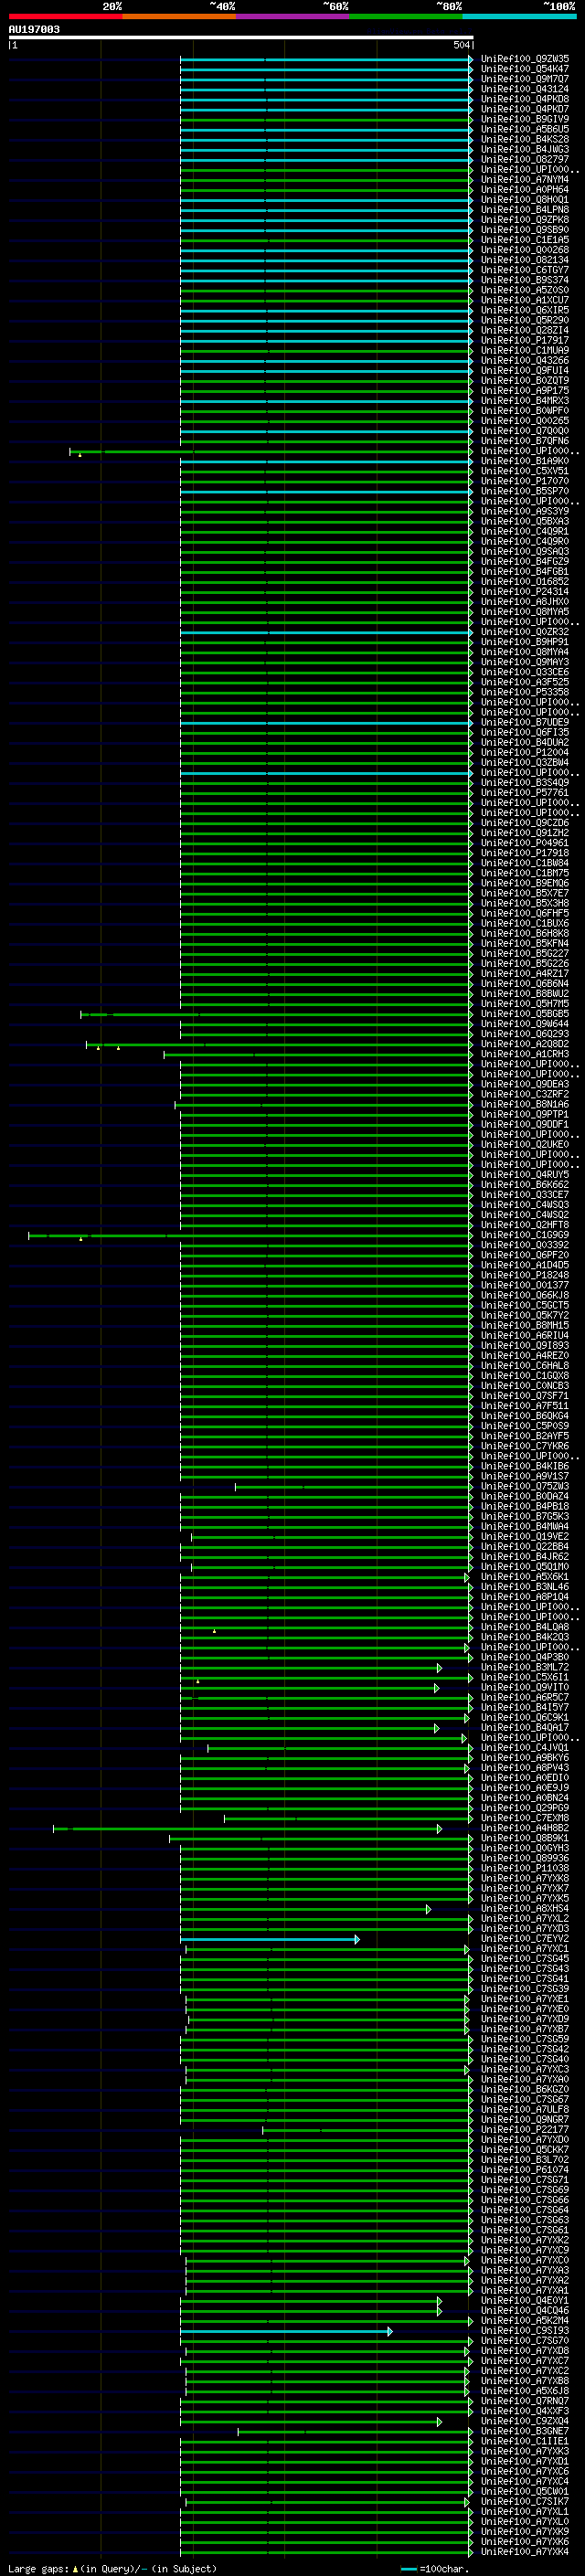Select the UniRef100_C7SG45 label
585x2576 pixels.
tap(525, 1958)
